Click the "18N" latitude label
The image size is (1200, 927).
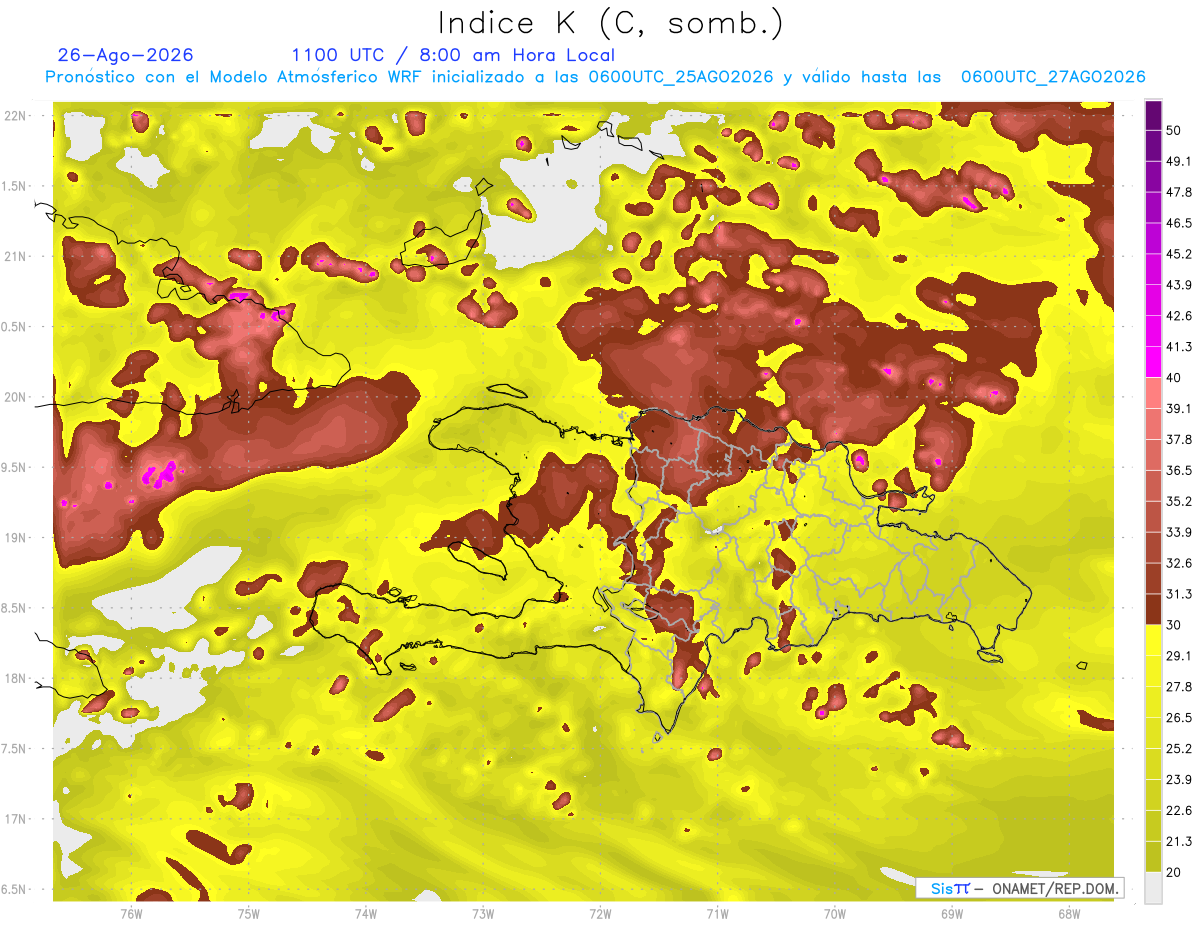point(15,678)
